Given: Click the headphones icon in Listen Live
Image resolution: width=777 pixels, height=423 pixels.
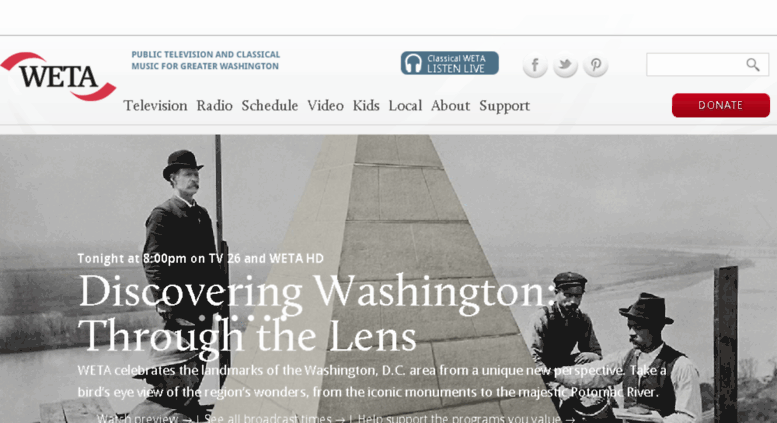Looking at the screenshot, I should pyautogui.click(x=413, y=63).
